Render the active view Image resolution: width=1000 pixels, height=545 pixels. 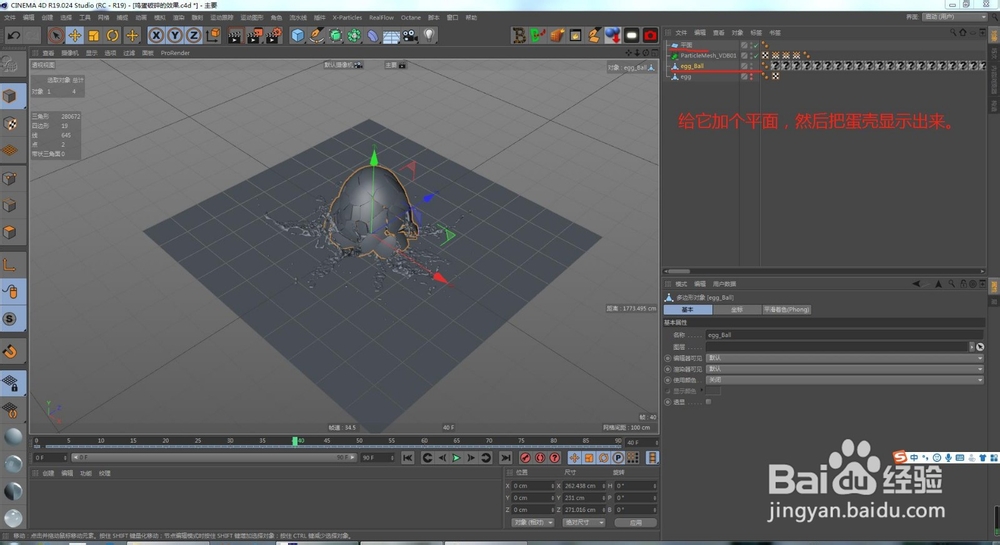point(235,36)
